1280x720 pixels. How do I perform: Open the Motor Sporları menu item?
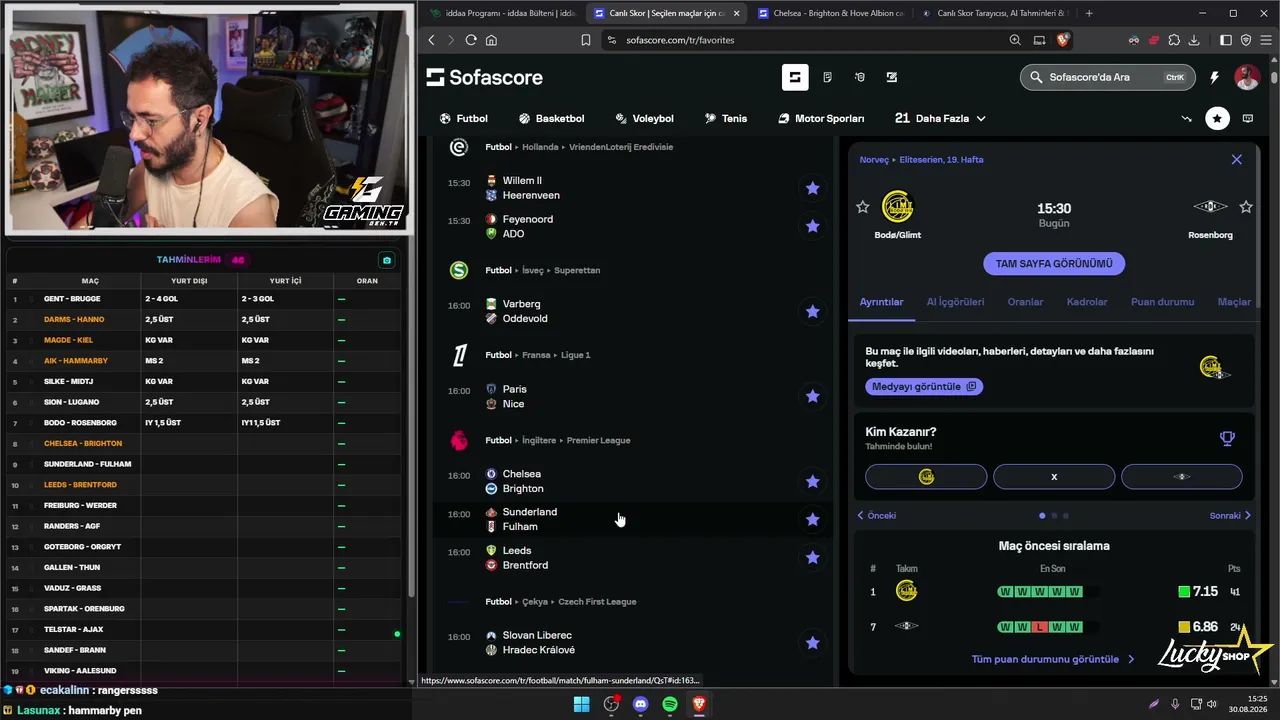coord(821,118)
